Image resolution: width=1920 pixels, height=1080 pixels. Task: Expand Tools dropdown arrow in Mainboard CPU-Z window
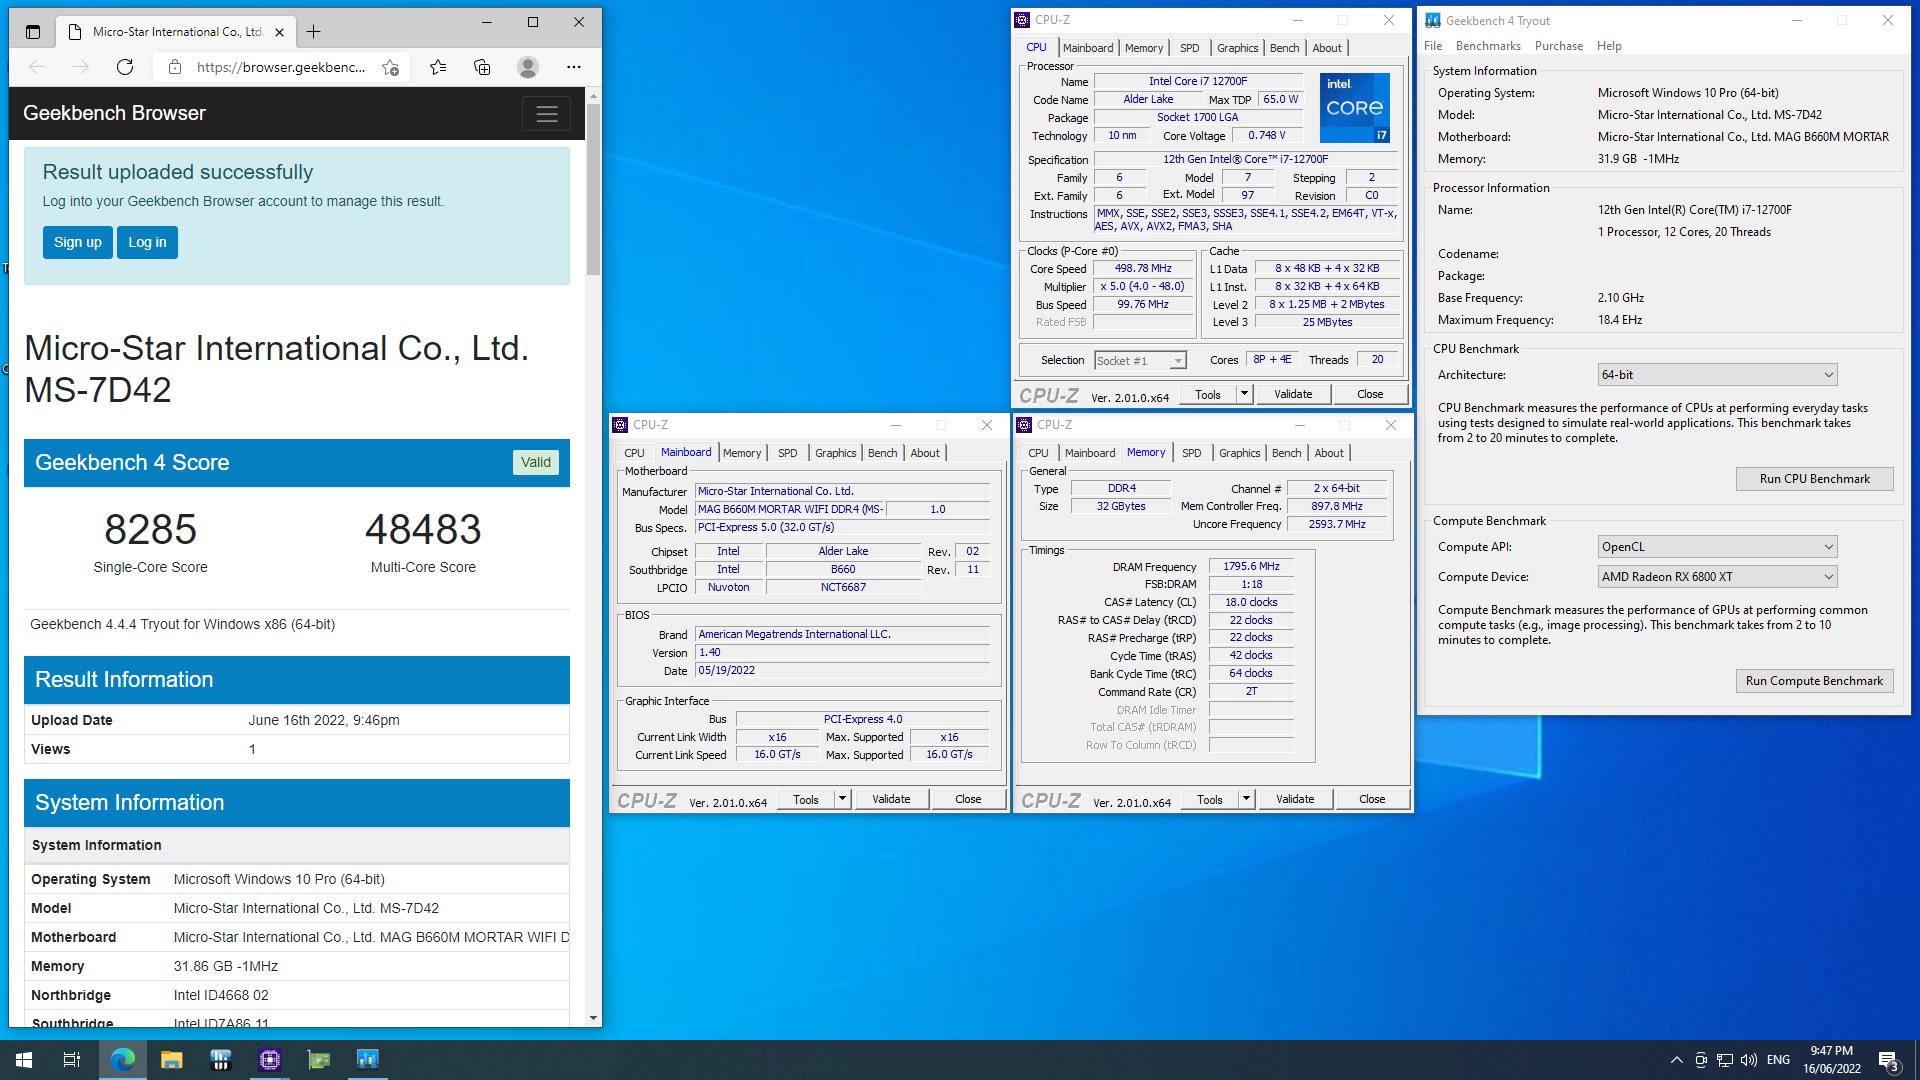(842, 799)
